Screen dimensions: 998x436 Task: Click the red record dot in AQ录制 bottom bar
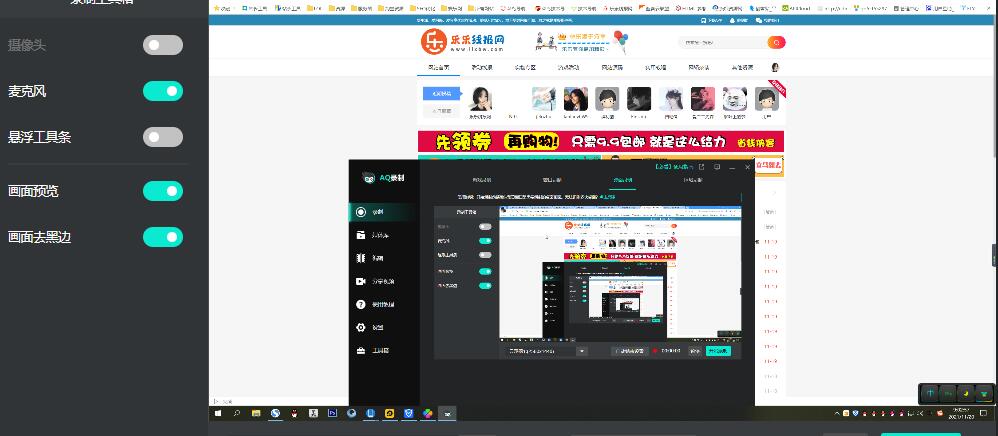tap(655, 351)
